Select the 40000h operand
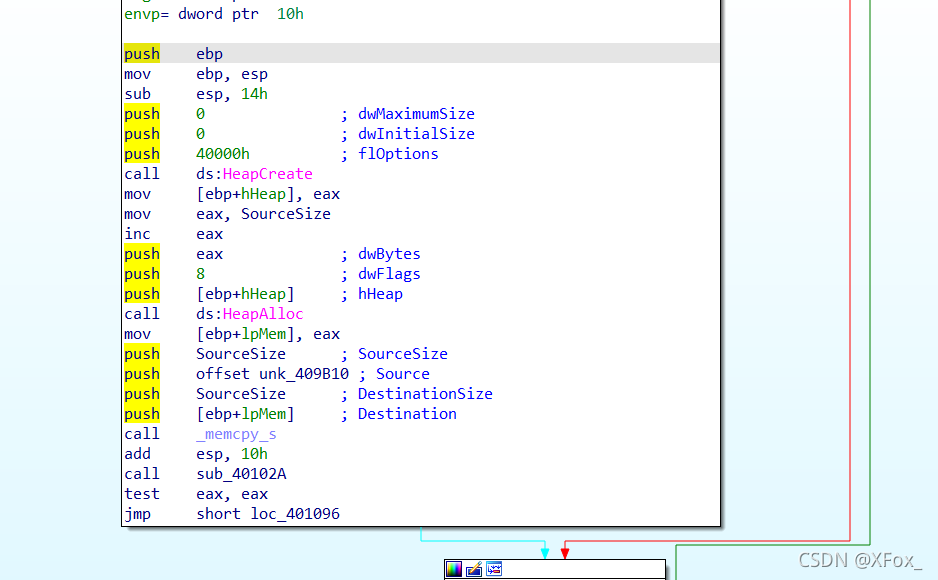Screen dimensions: 938x580 [x=223, y=154]
